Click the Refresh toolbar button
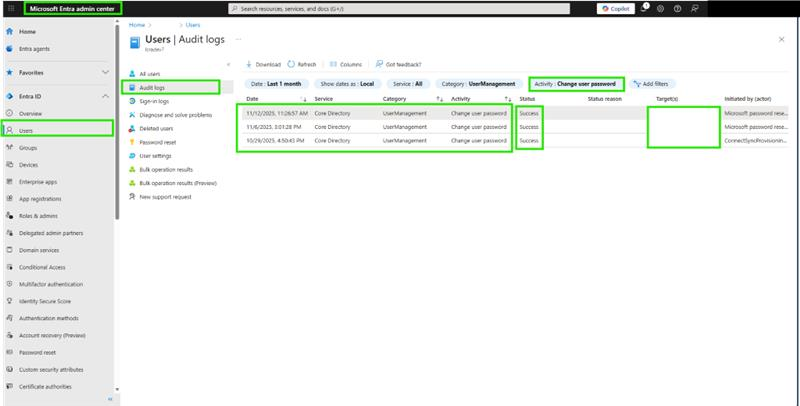 pyautogui.click(x=302, y=64)
